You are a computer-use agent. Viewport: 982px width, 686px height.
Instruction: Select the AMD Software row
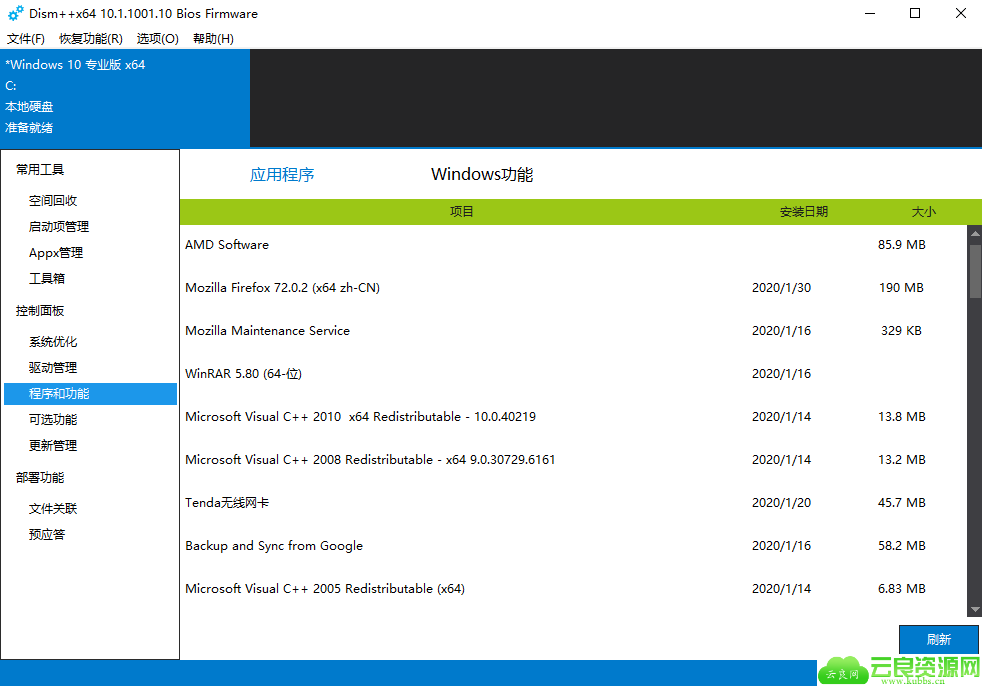(573, 245)
